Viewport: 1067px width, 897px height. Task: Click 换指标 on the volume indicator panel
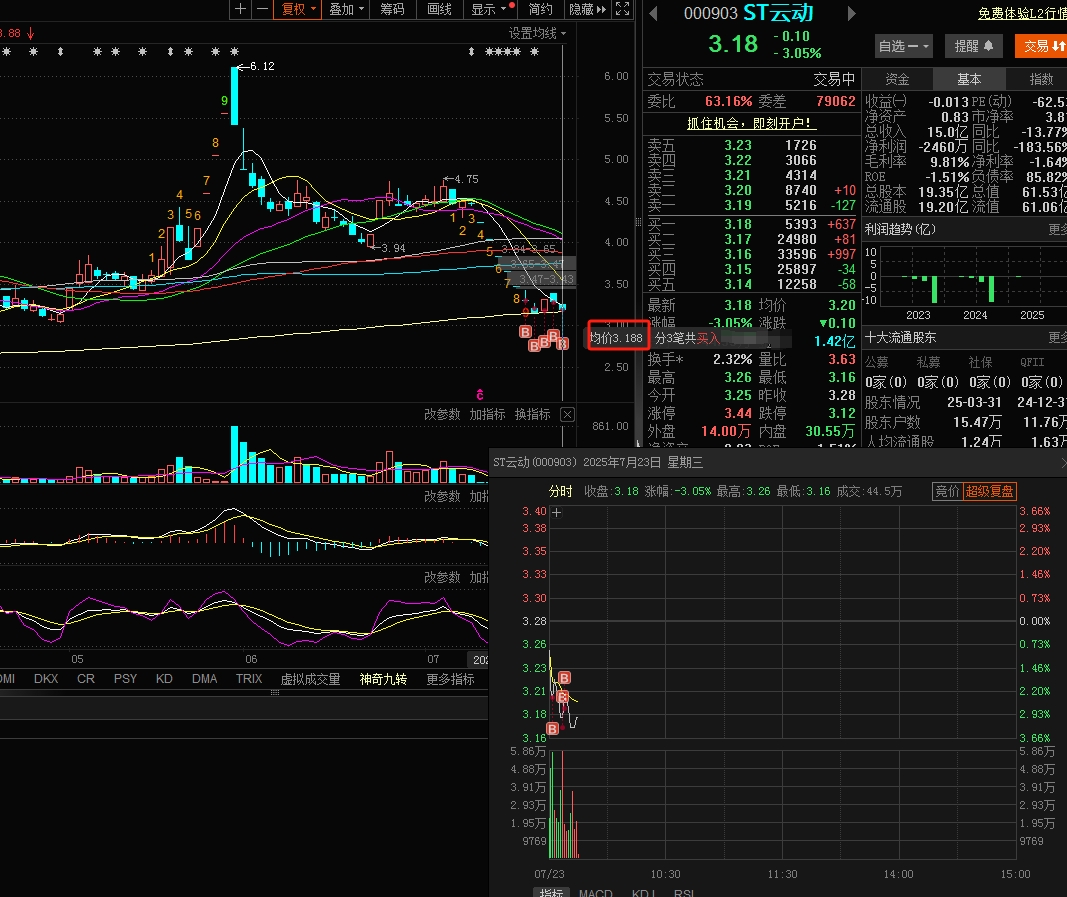[532, 414]
